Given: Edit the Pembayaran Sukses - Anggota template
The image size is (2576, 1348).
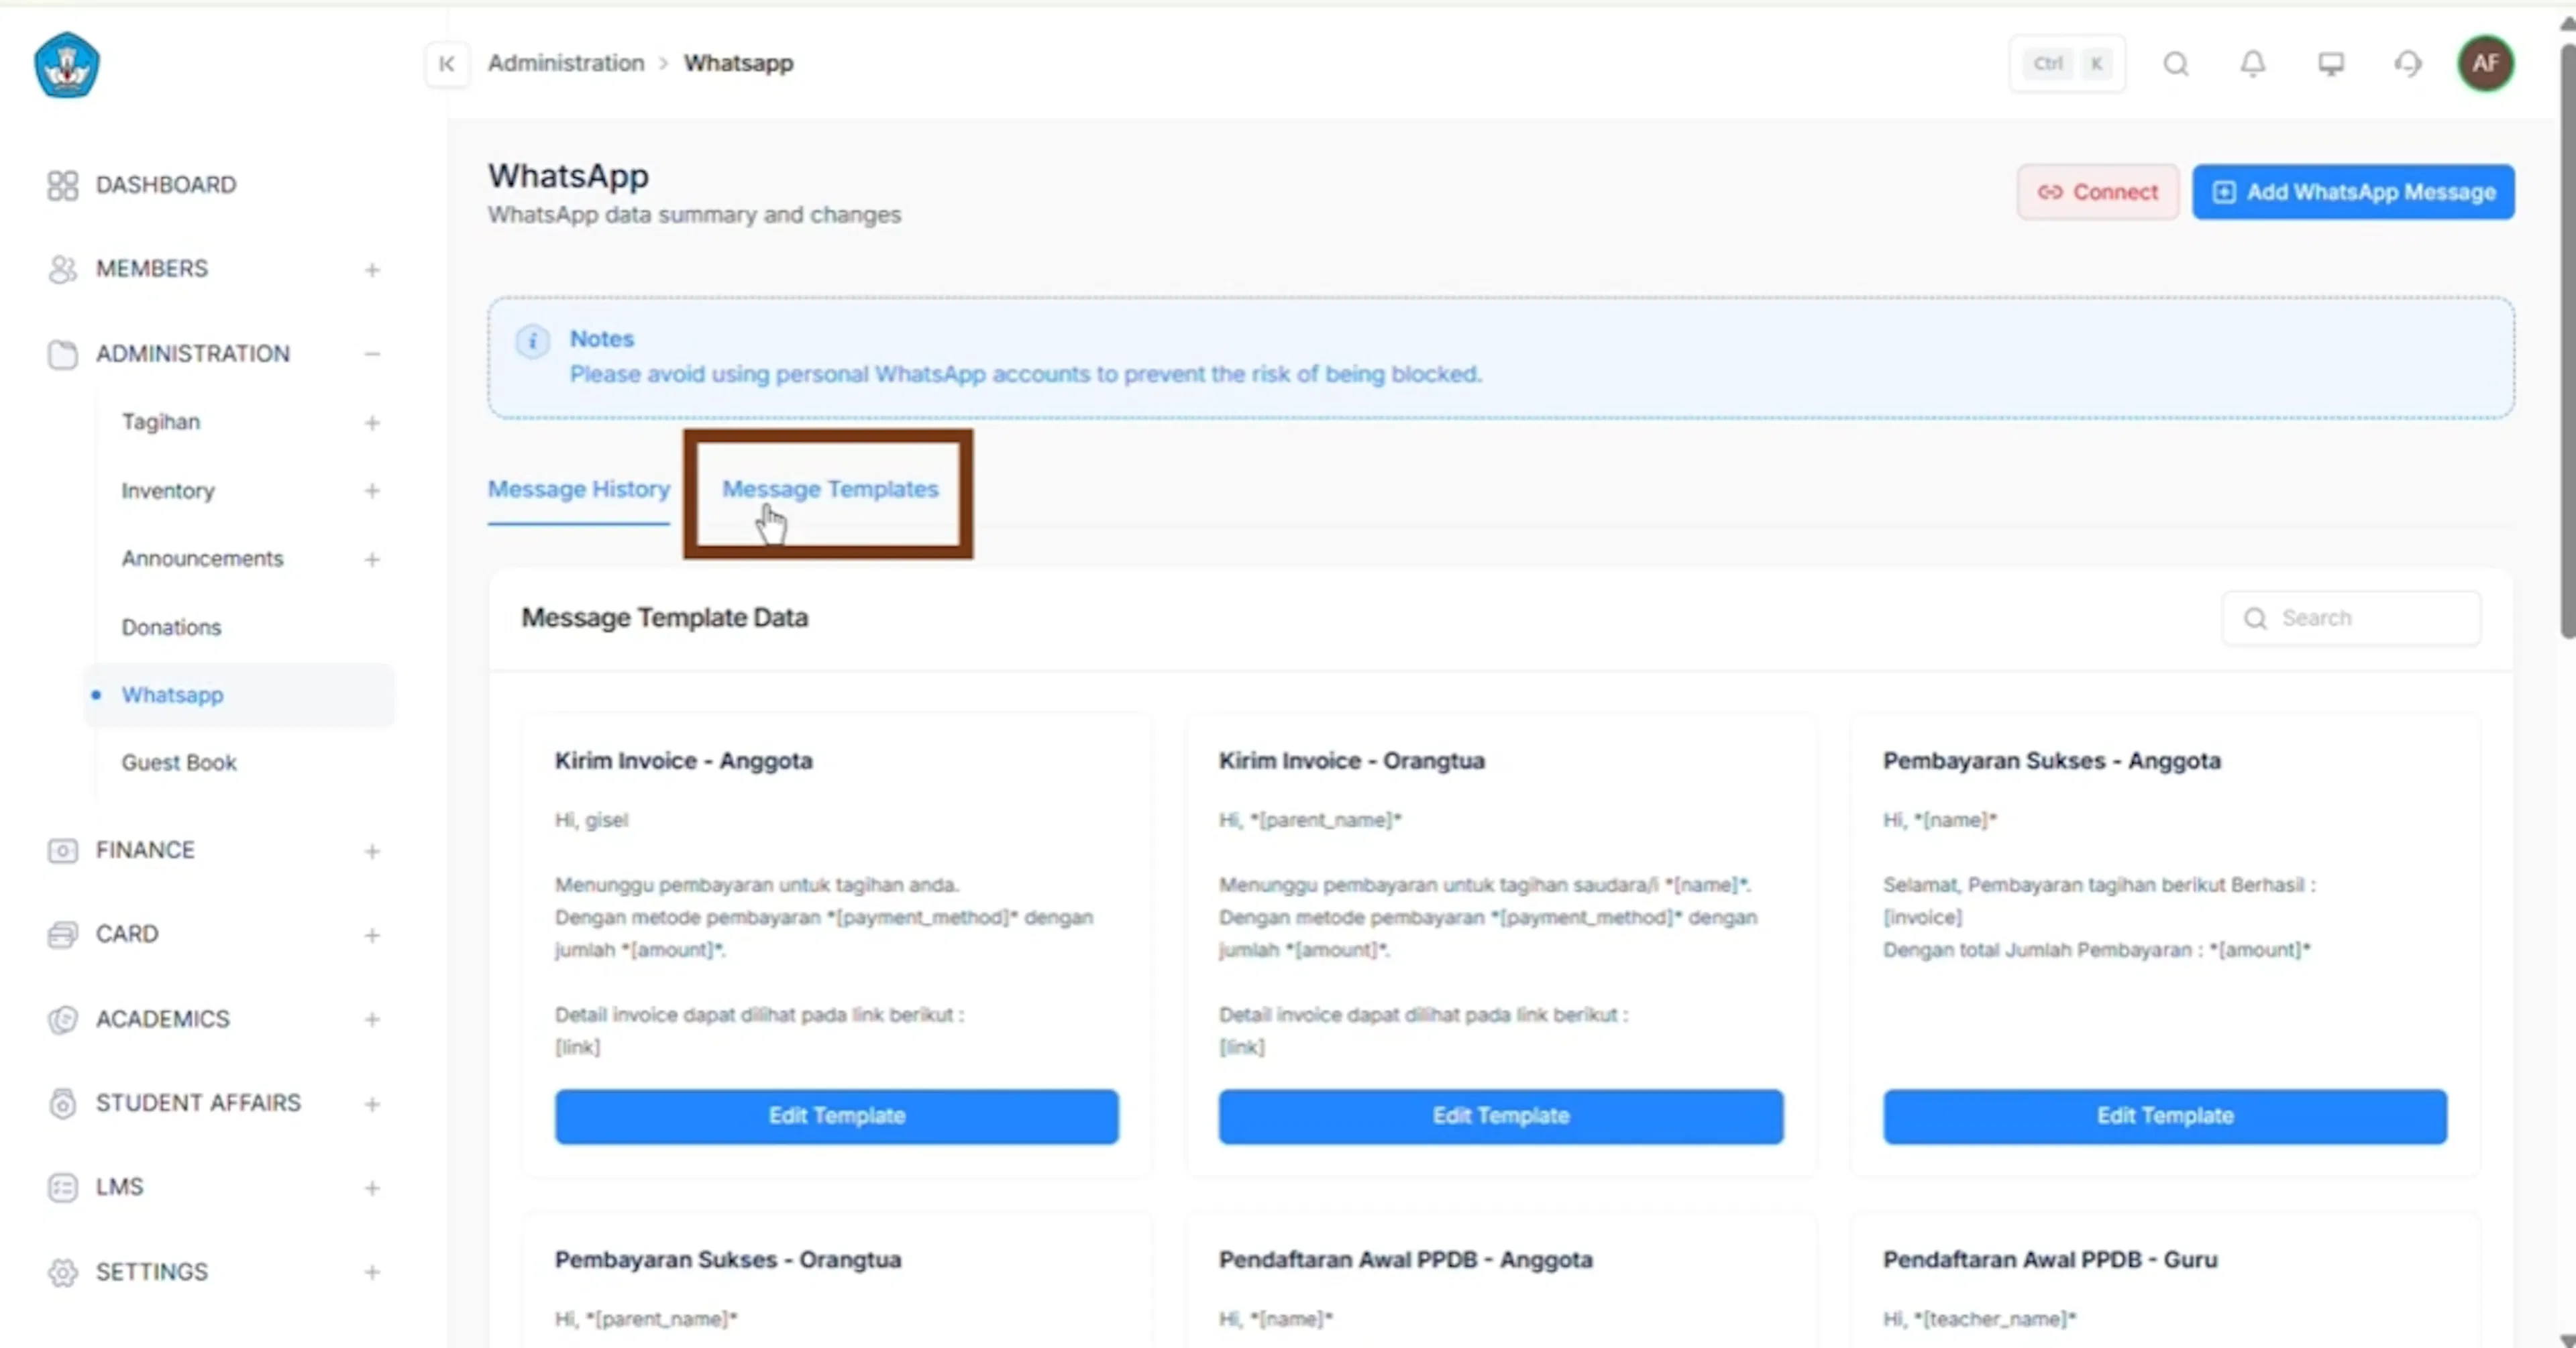Looking at the screenshot, I should [2165, 1116].
